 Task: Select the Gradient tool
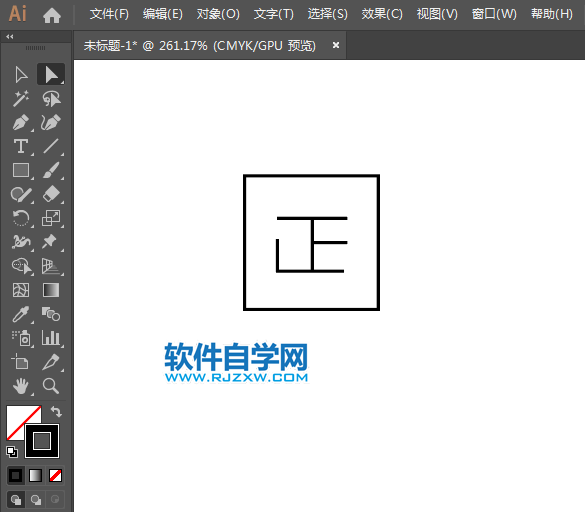coord(51,290)
